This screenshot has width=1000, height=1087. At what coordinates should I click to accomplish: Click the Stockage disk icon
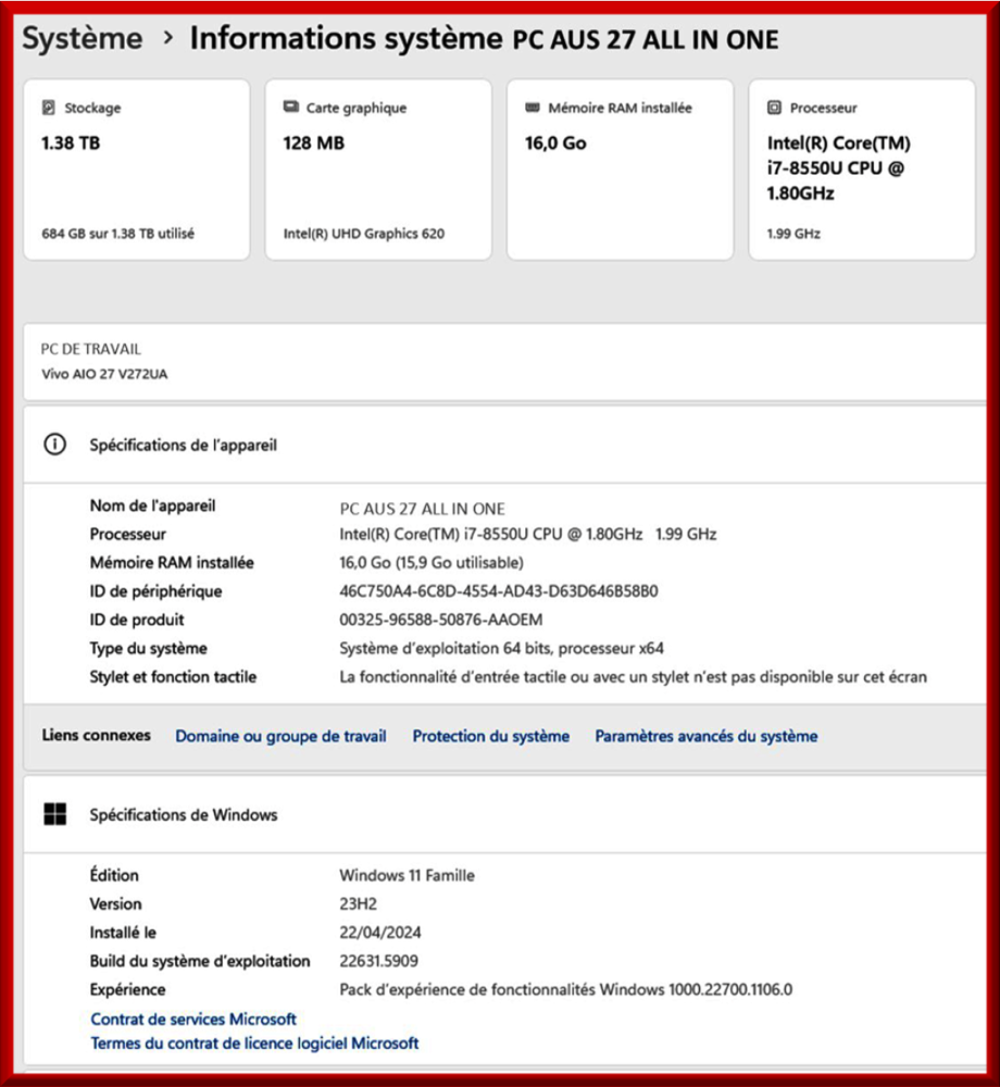pyautogui.click(x=49, y=107)
